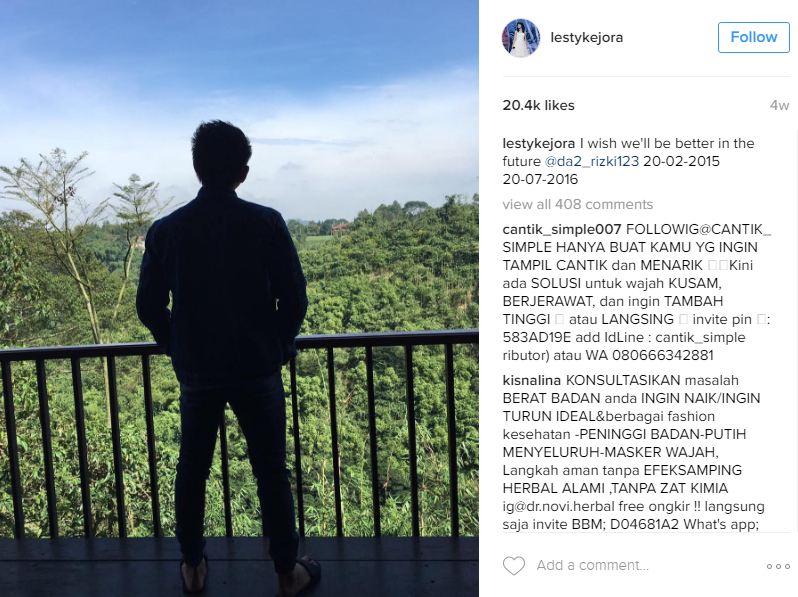Select the silhouette man balcony photo
Screen dimensions: 798x597
pyautogui.click(x=239, y=298)
